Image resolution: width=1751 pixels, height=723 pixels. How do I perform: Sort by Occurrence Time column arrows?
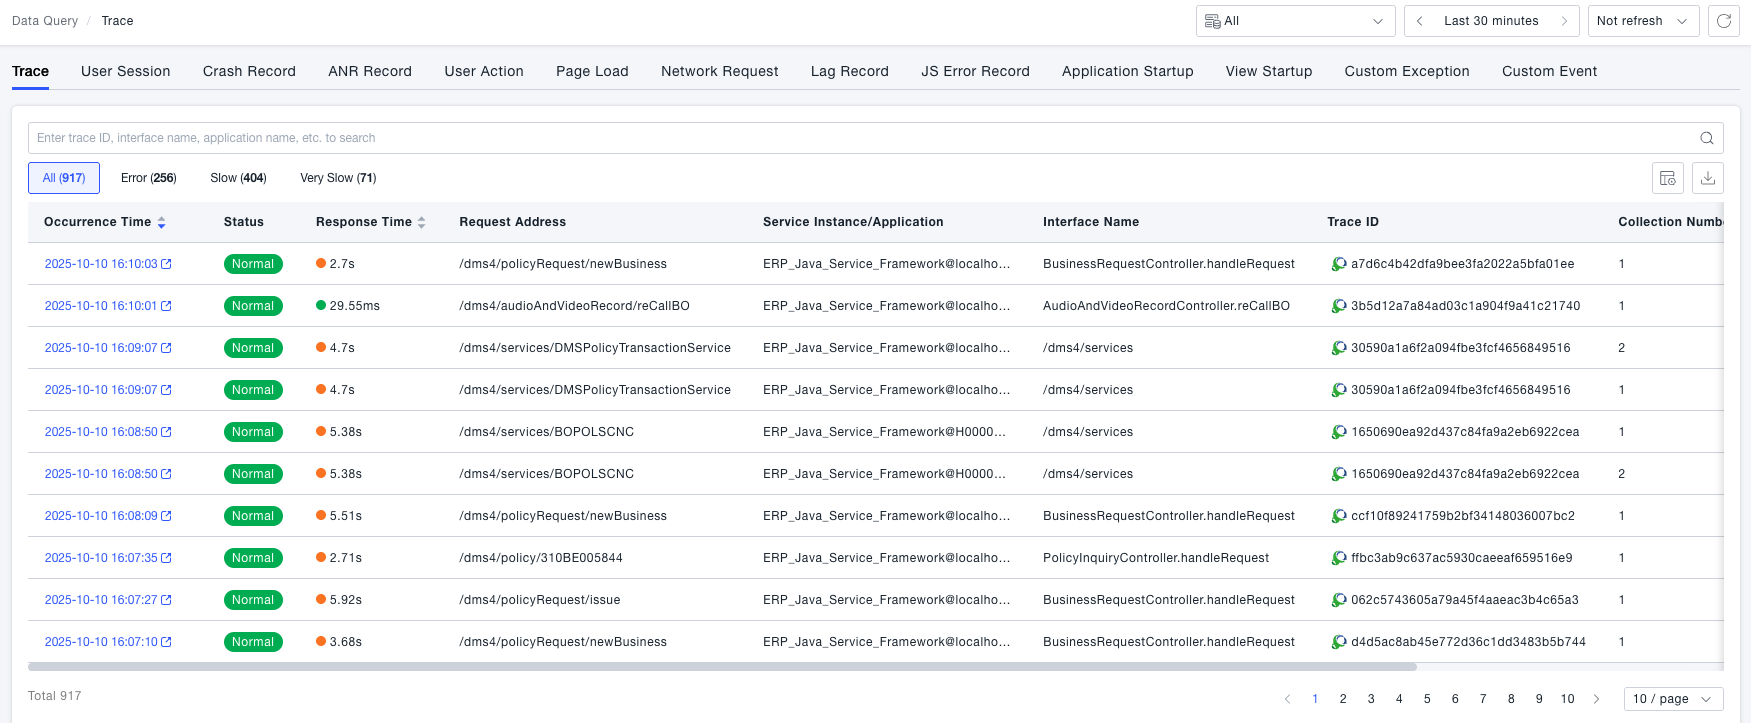[161, 222]
